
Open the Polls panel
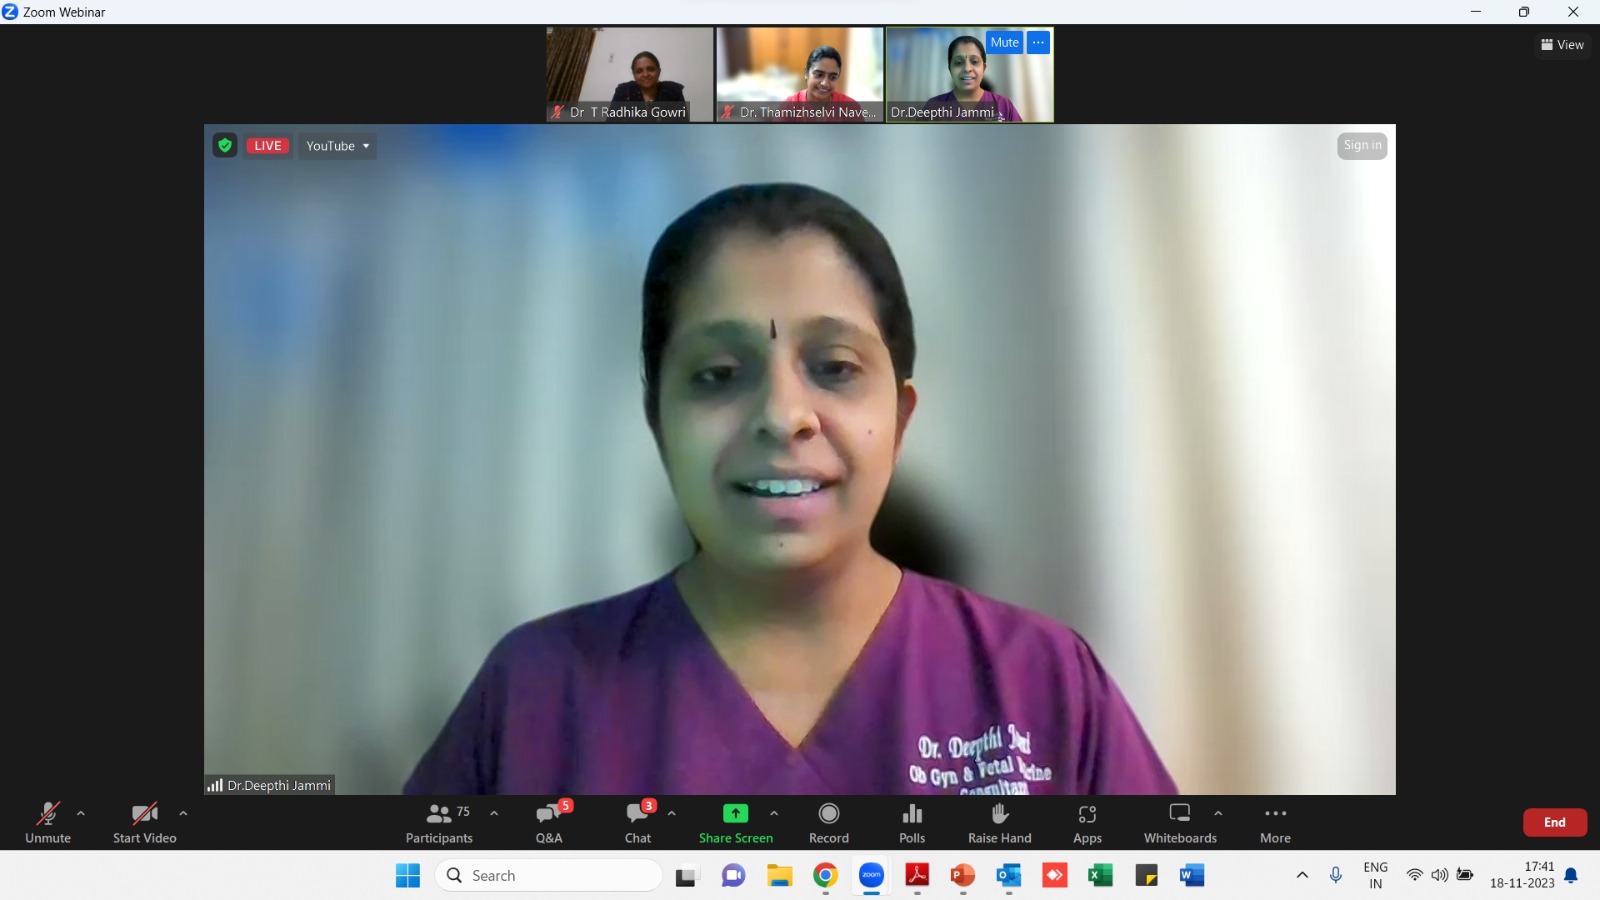[912, 823]
